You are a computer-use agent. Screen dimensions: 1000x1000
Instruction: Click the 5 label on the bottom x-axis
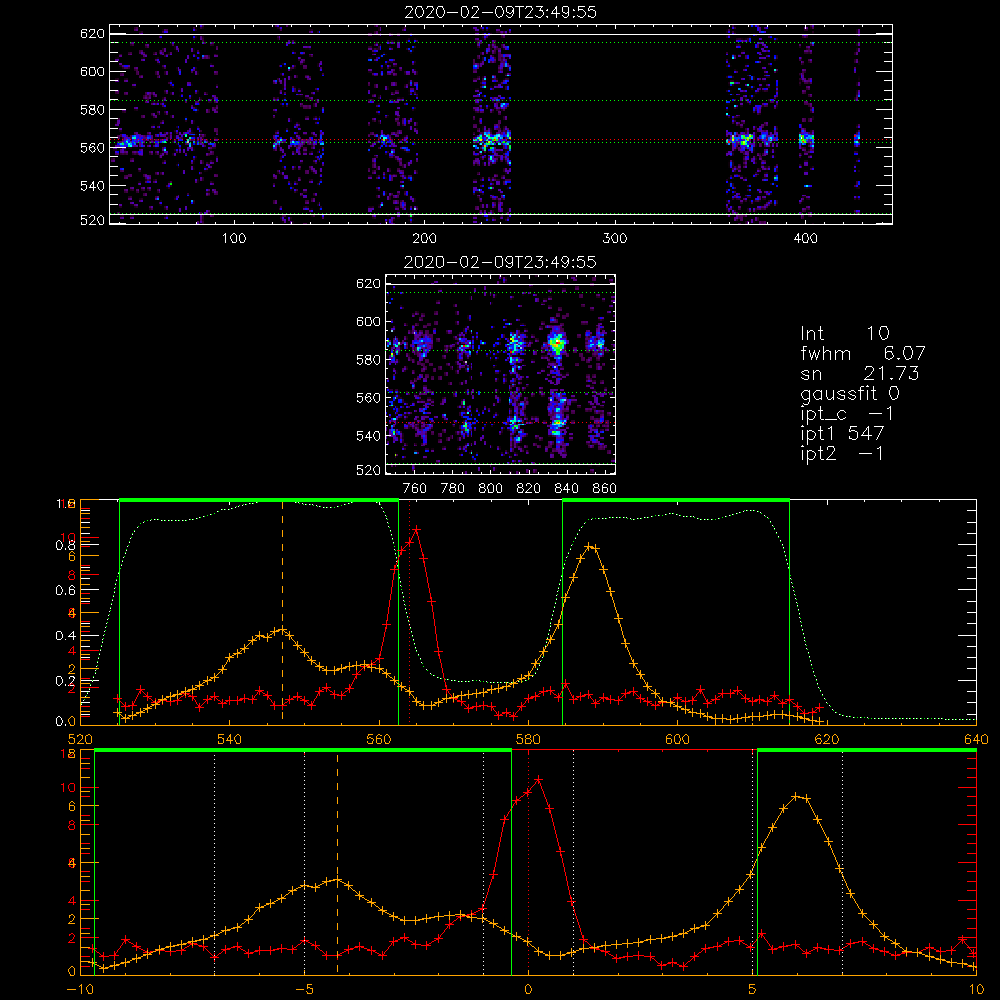pos(753,990)
